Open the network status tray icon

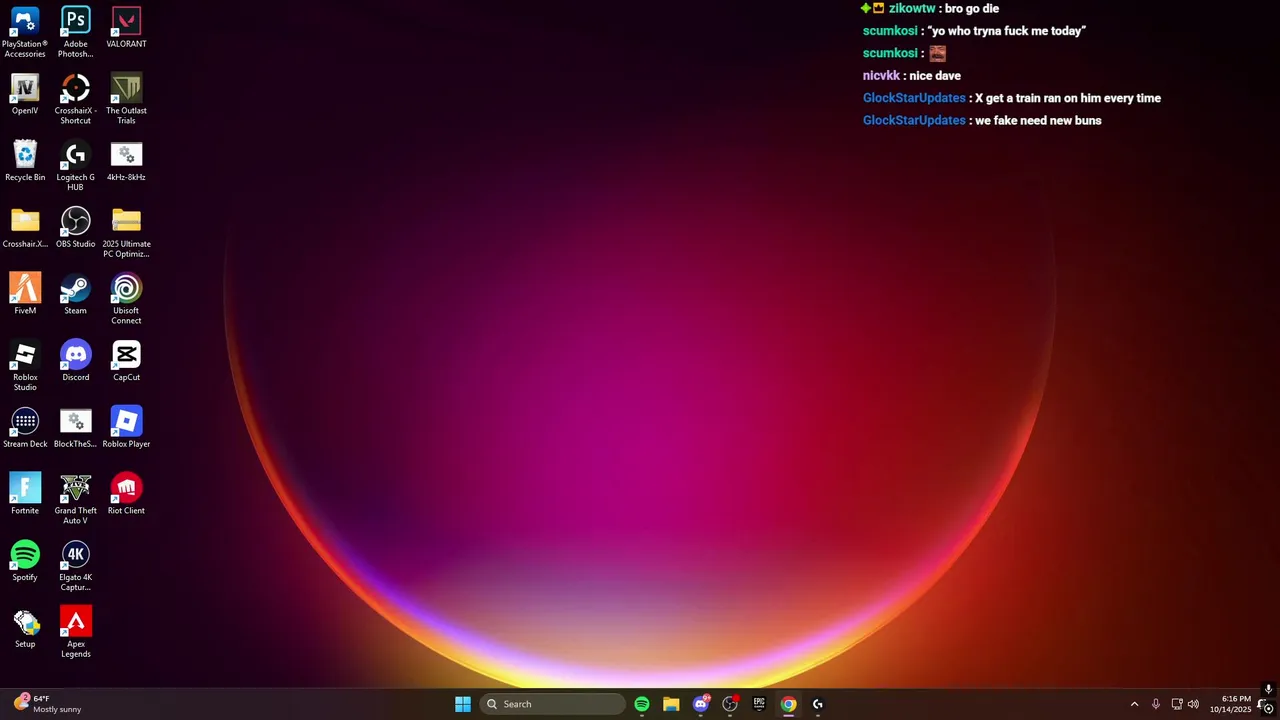(1177, 704)
